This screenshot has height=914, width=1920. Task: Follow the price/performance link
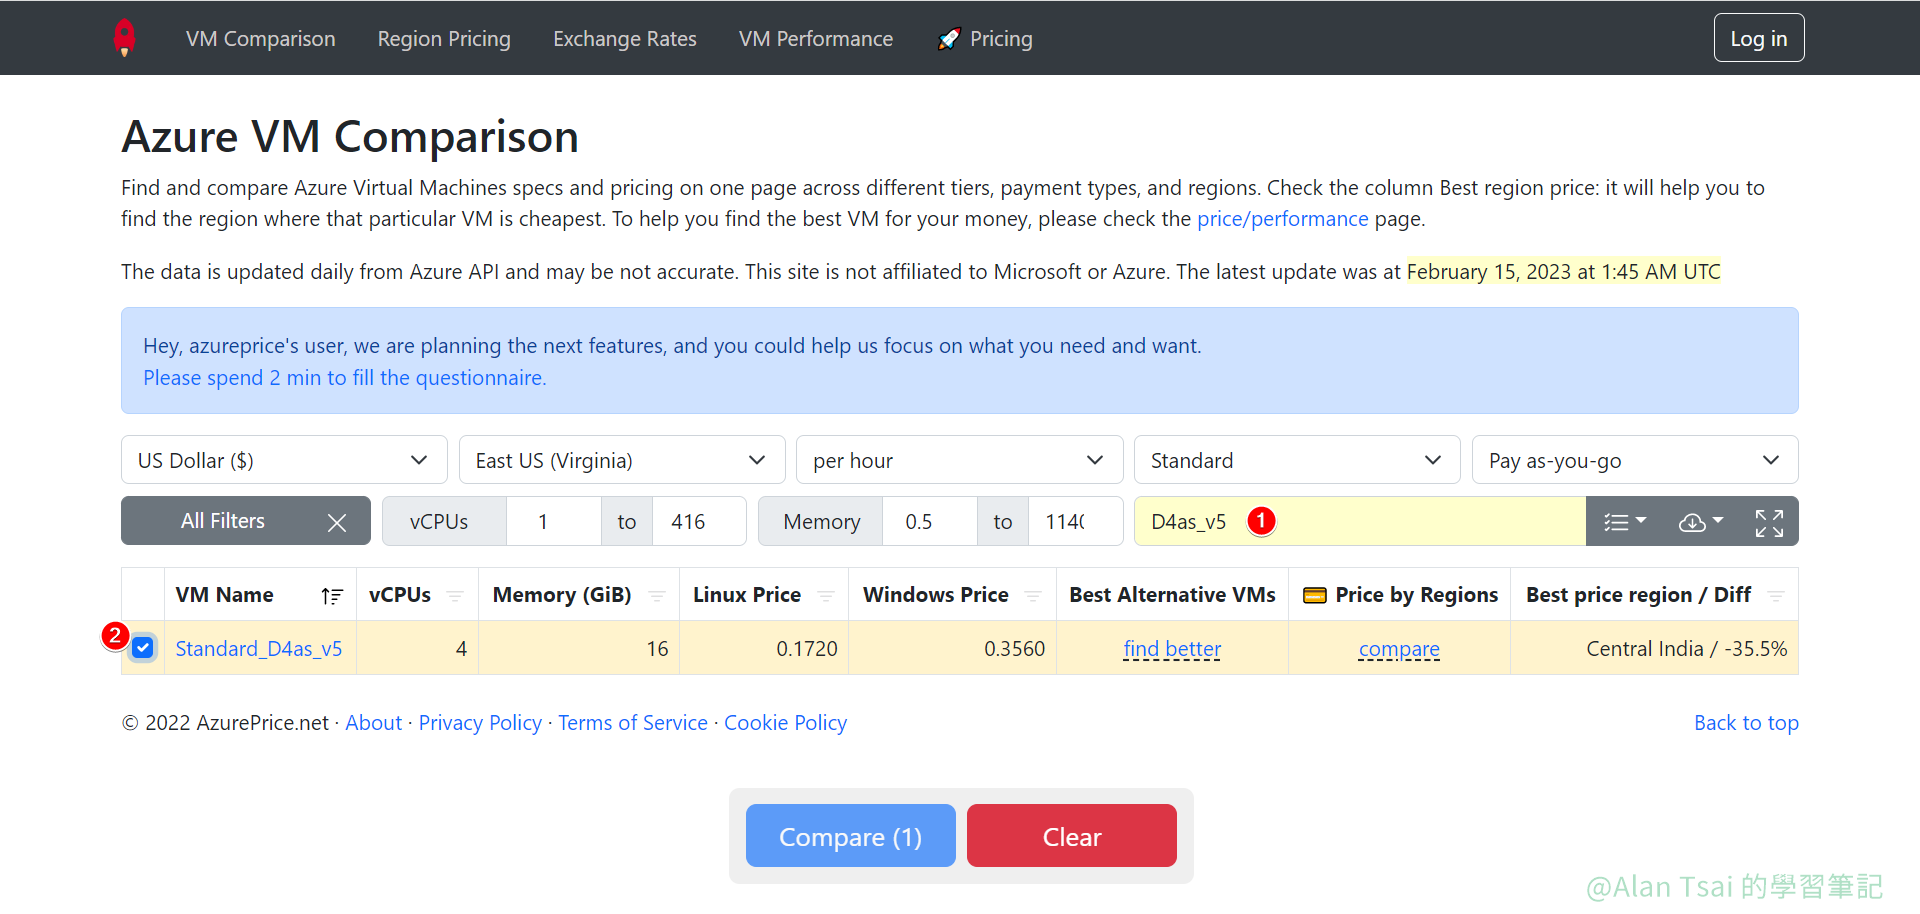(x=1283, y=219)
